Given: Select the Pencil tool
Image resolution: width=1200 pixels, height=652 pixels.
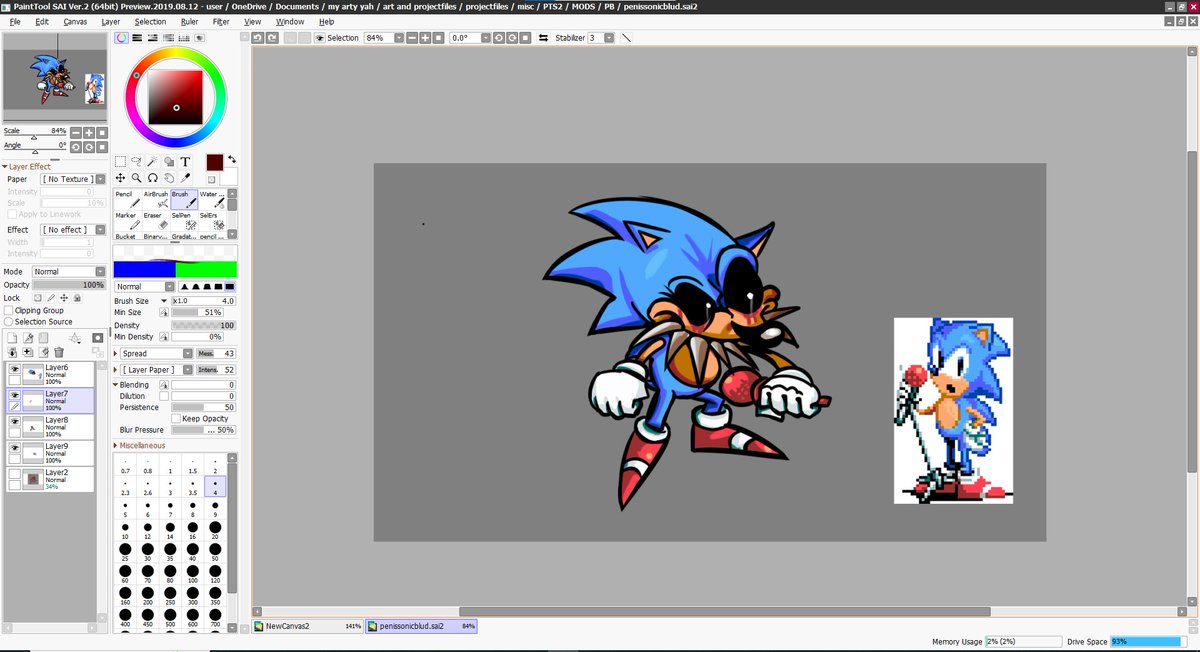Looking at the screenshot, I should 127,199.
